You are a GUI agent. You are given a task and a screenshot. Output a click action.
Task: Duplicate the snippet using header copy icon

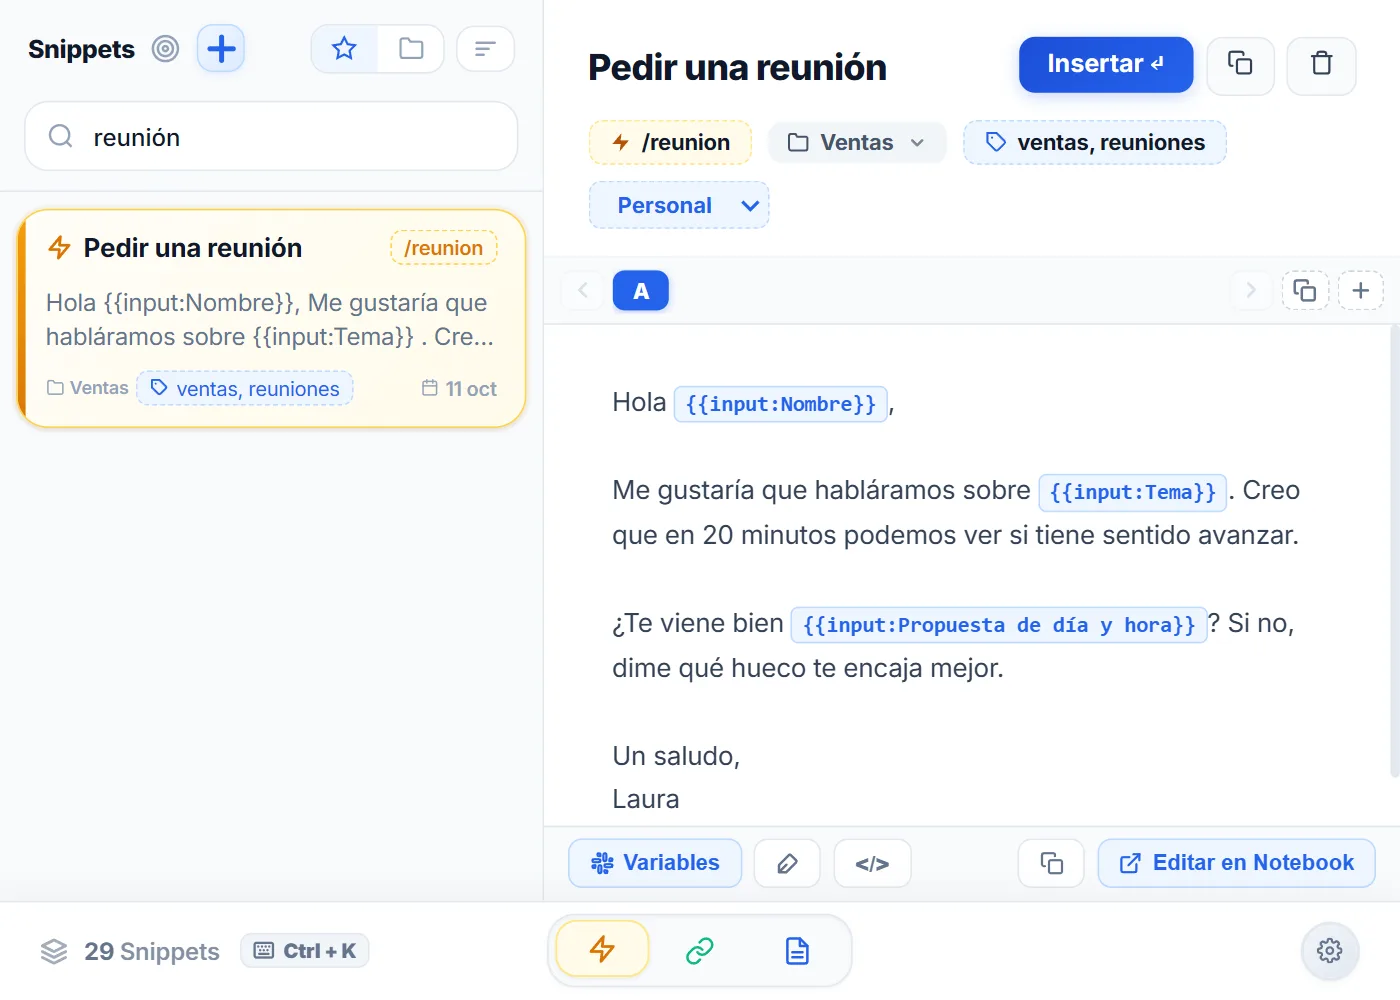(1240, 65)
